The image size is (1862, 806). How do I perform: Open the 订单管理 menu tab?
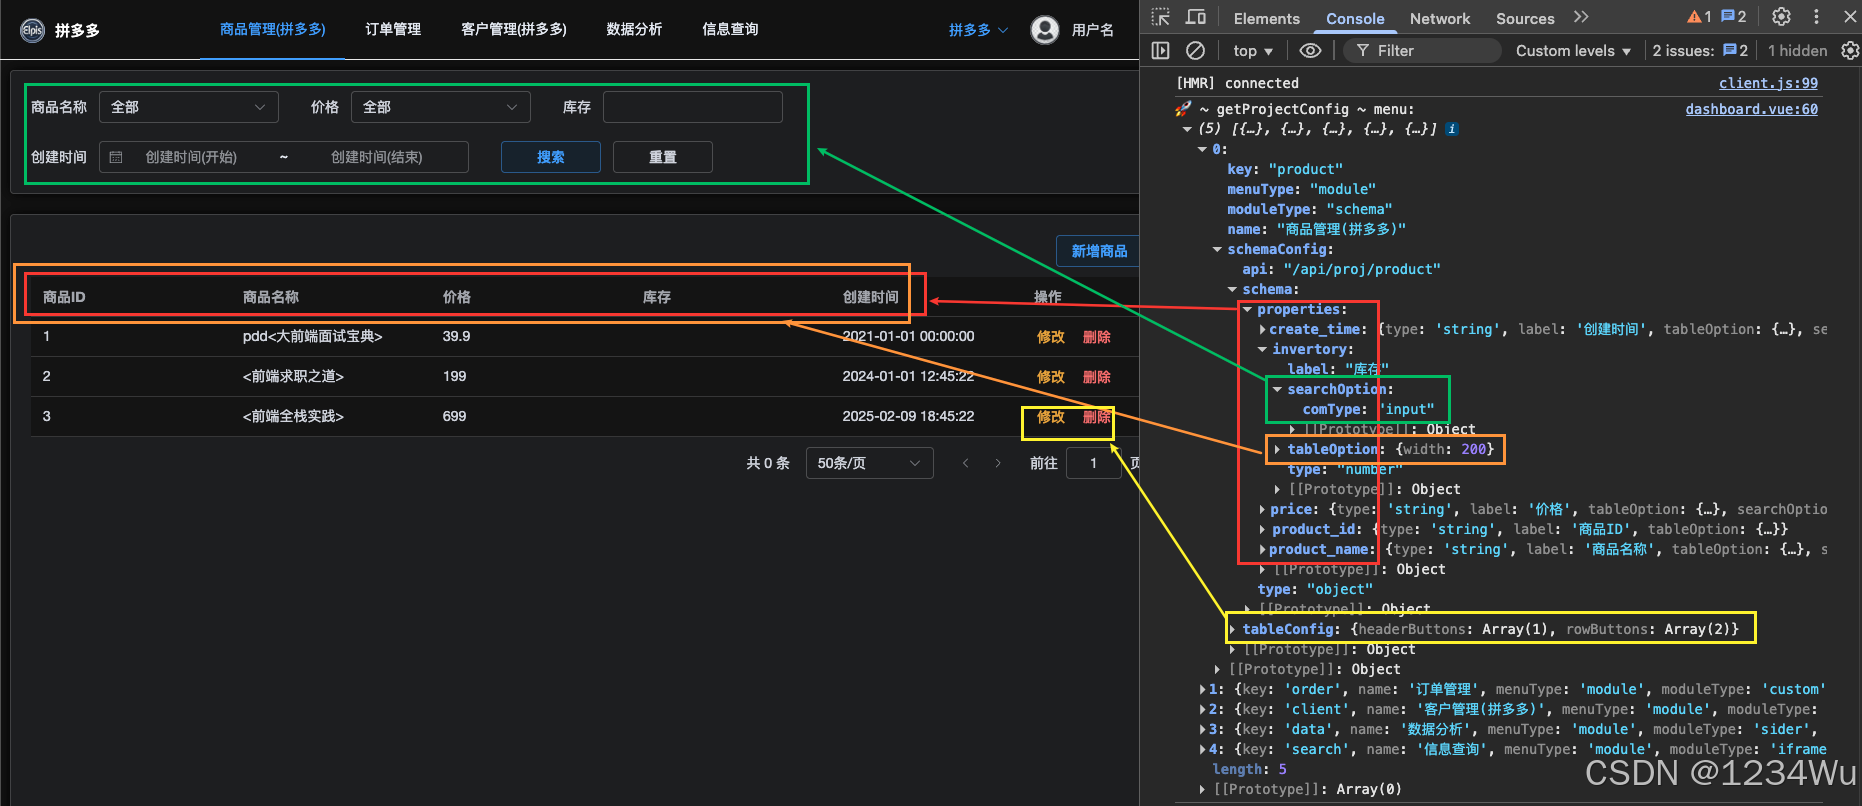393,30
